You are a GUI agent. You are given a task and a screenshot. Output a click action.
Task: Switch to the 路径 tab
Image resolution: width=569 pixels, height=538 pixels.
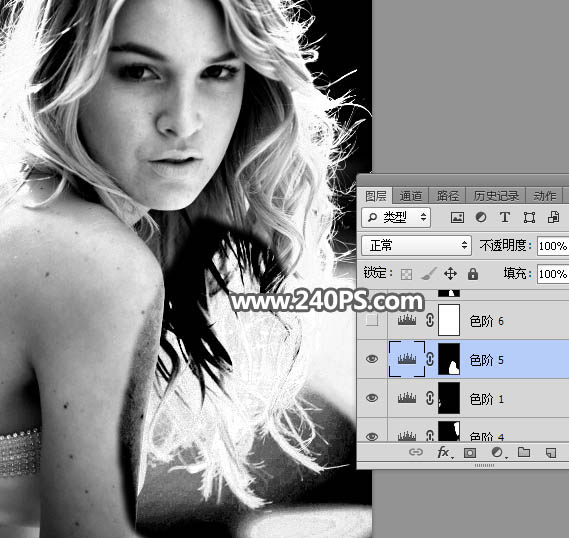(x=448, y=196)
